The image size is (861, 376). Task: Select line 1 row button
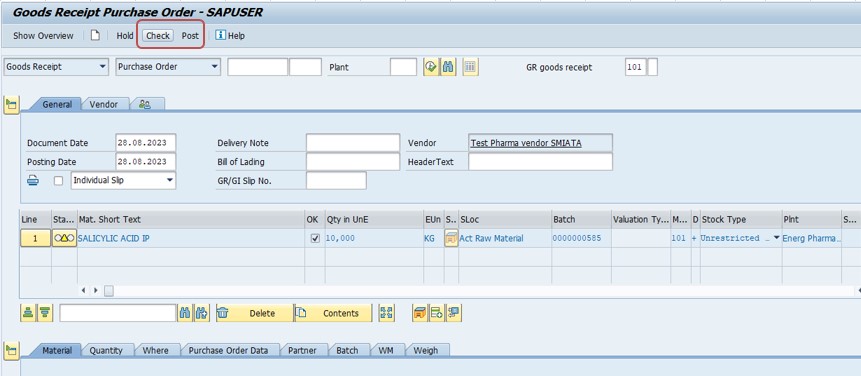pos(35,238)
